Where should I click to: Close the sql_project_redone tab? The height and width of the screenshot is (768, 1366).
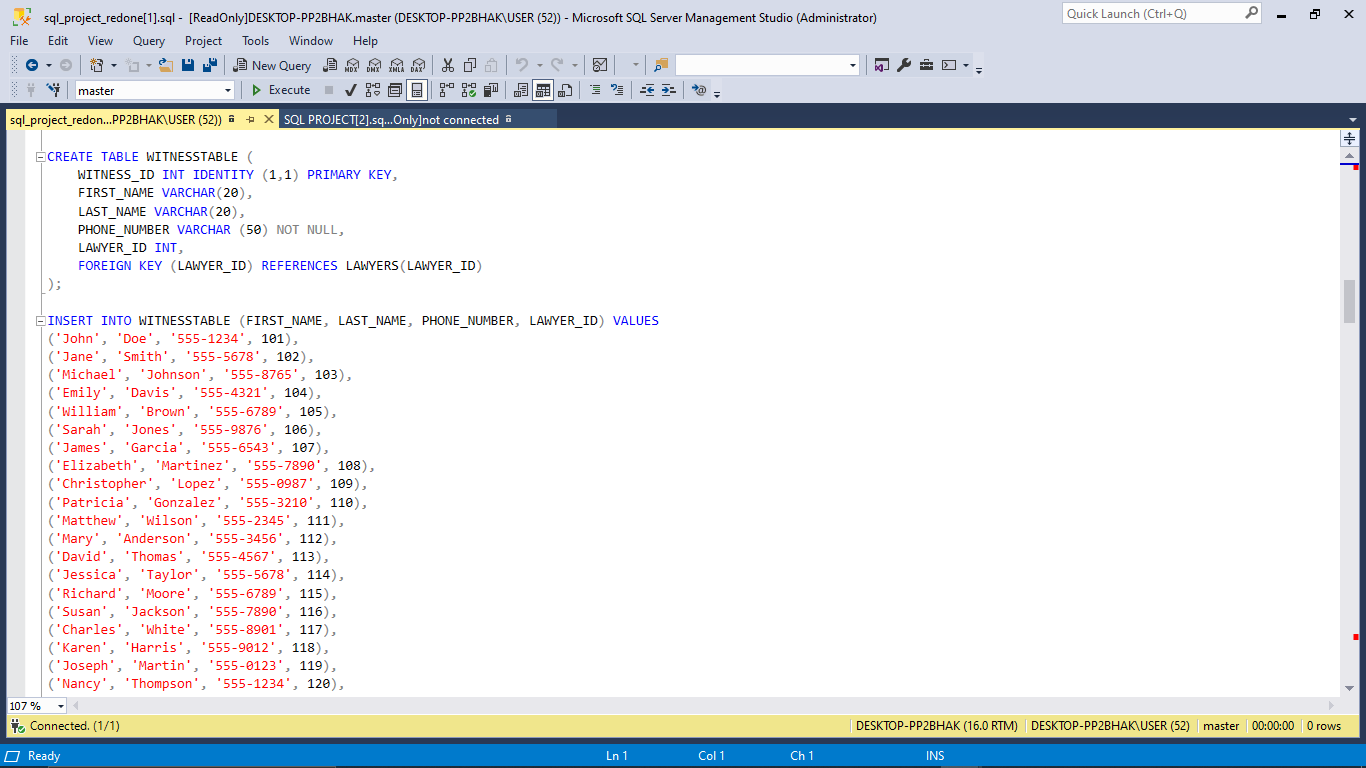click(x=268, y=119)
